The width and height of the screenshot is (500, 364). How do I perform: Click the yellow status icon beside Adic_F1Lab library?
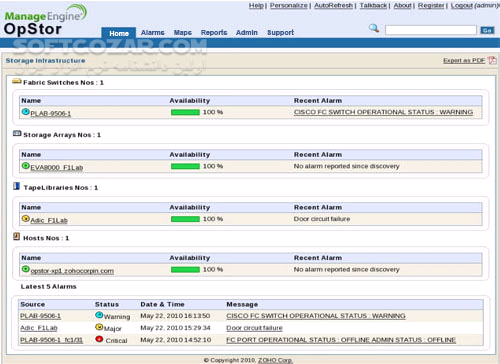tap(25, 219)
